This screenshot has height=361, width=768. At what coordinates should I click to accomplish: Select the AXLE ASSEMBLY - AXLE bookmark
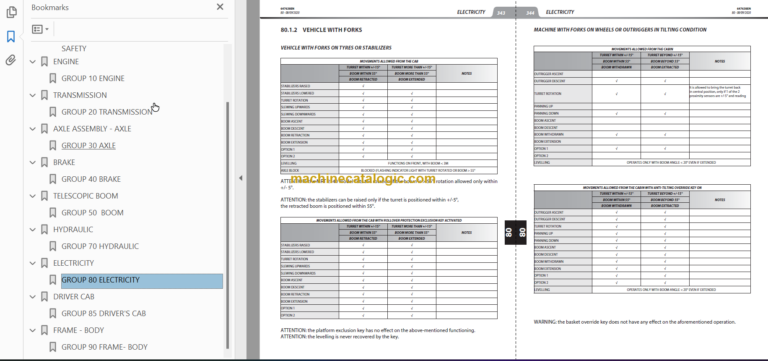coord(92,129)
